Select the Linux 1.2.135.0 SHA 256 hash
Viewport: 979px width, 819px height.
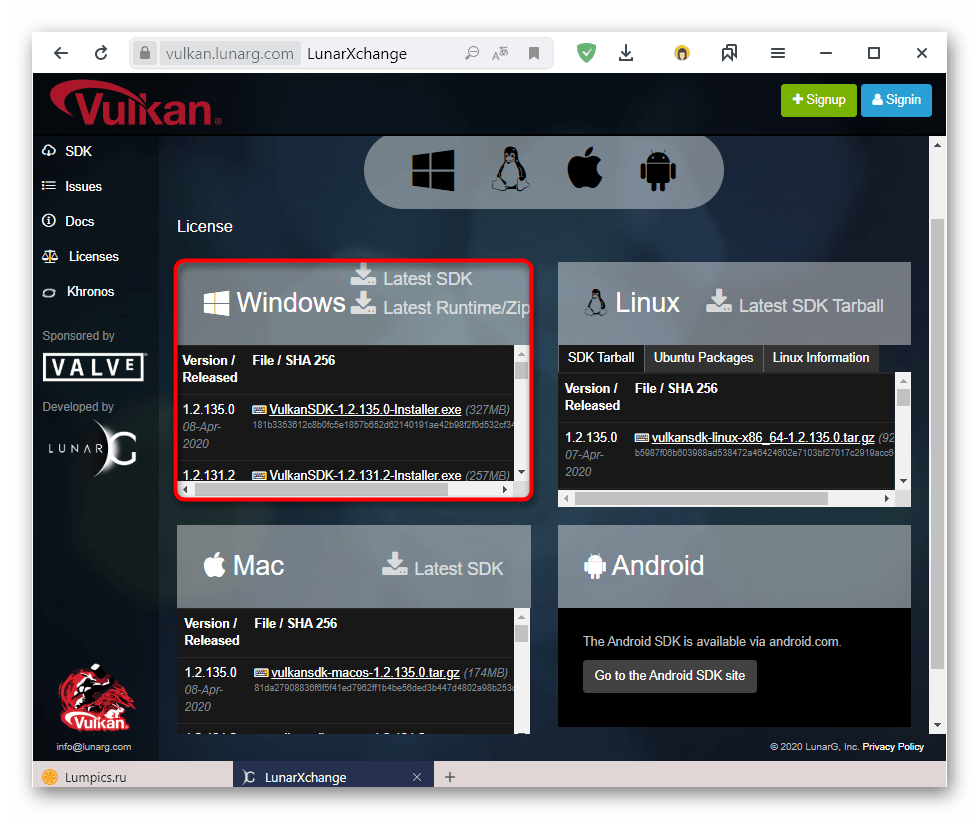[x=764, y=453]
